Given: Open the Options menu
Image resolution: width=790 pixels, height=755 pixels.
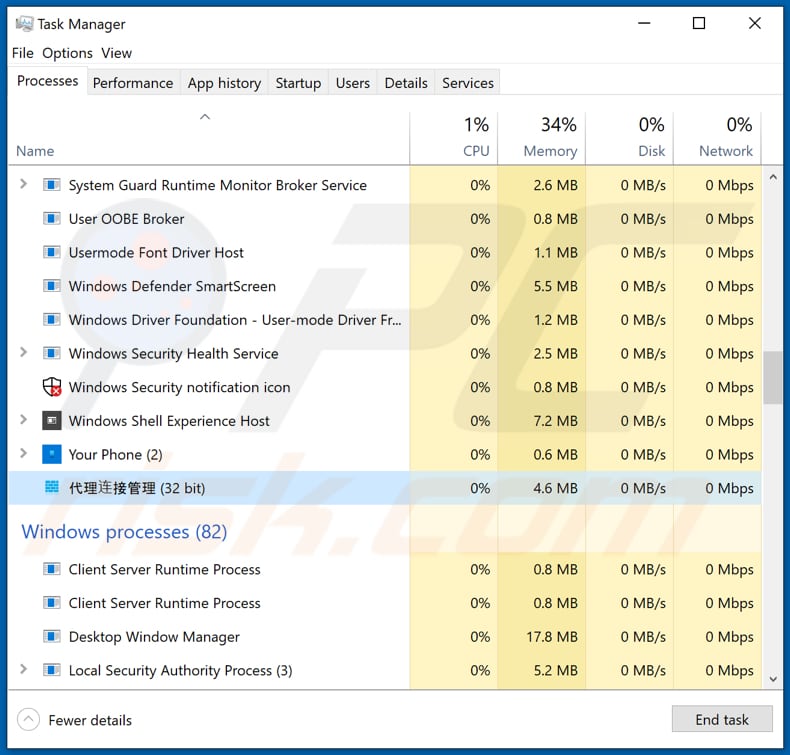Looking at the screenshot, I should coord(68,53).
